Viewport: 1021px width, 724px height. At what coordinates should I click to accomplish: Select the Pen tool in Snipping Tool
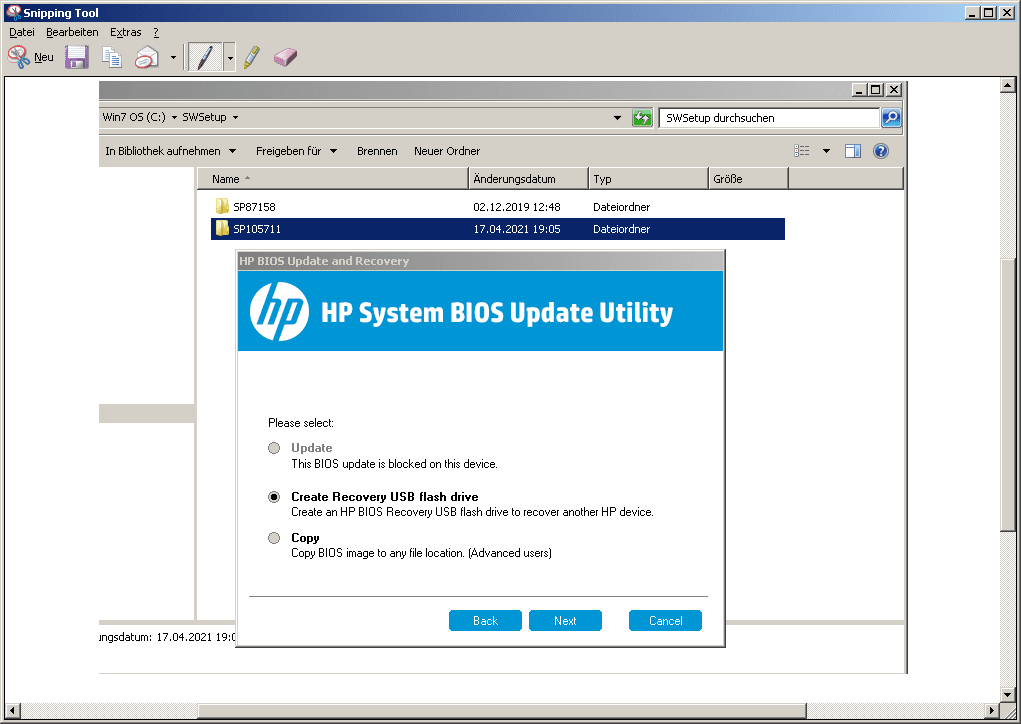[205, 57]
